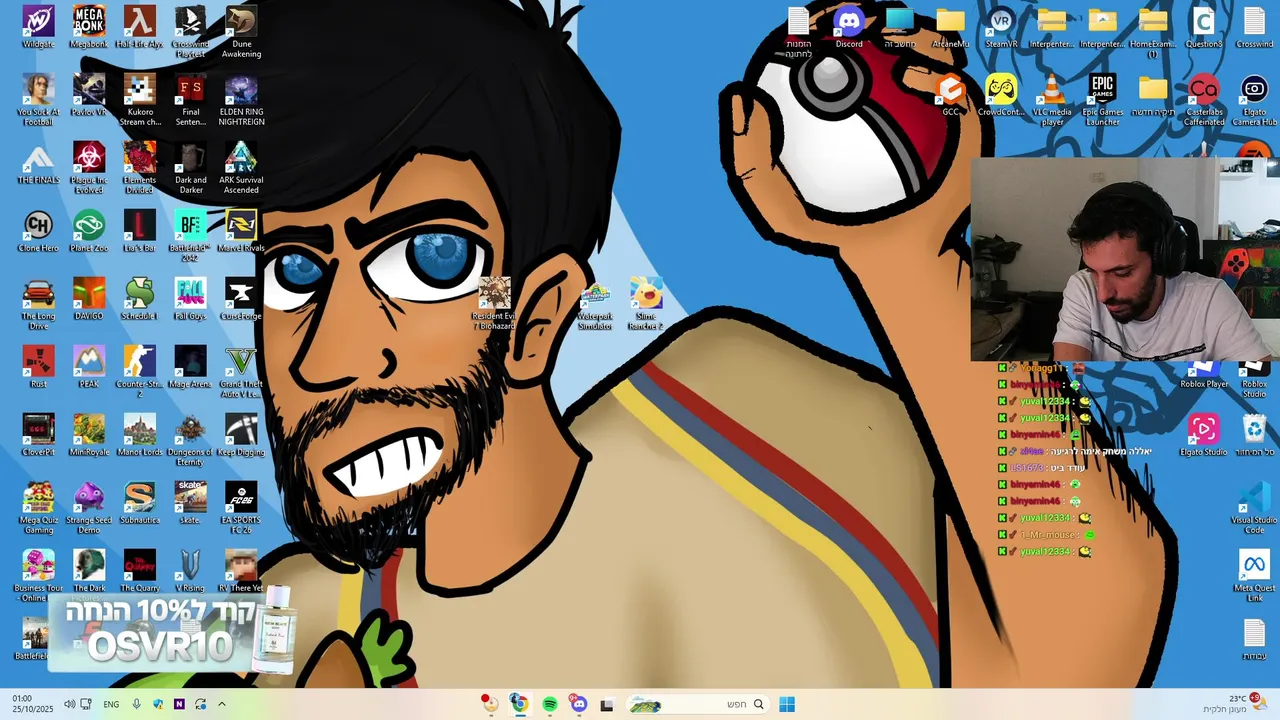Select the Planet Zoo desktop icon
1280x720 pixels.
(89, 231)
